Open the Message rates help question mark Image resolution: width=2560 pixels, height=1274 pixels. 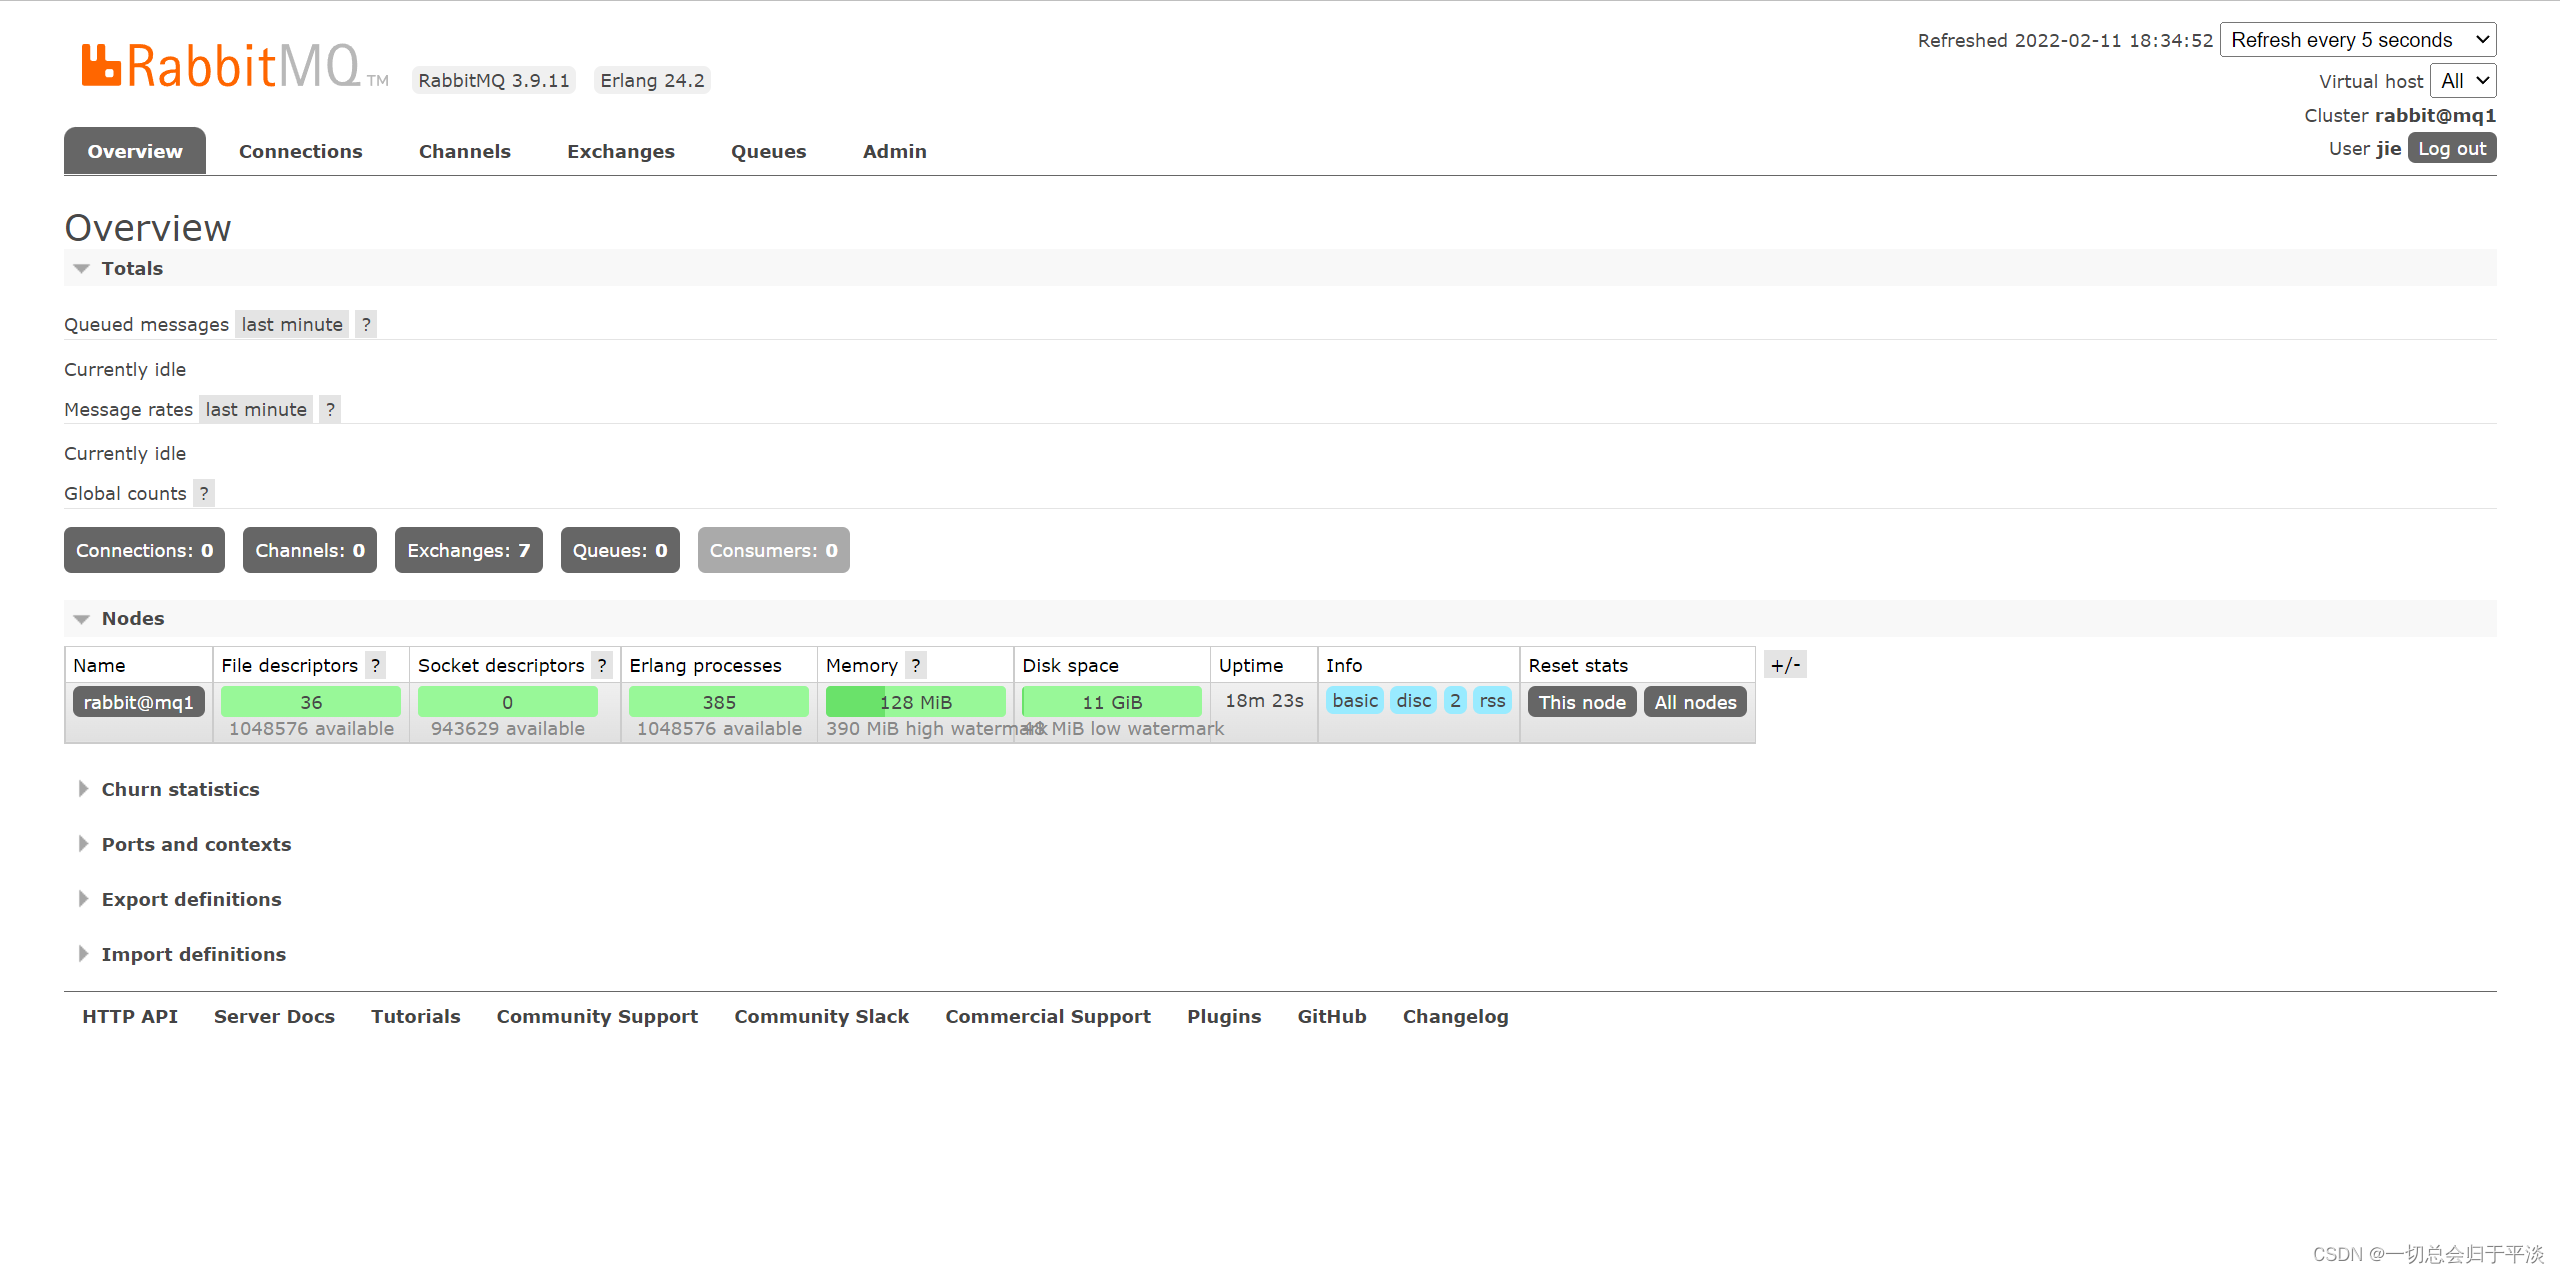point(330,409)
